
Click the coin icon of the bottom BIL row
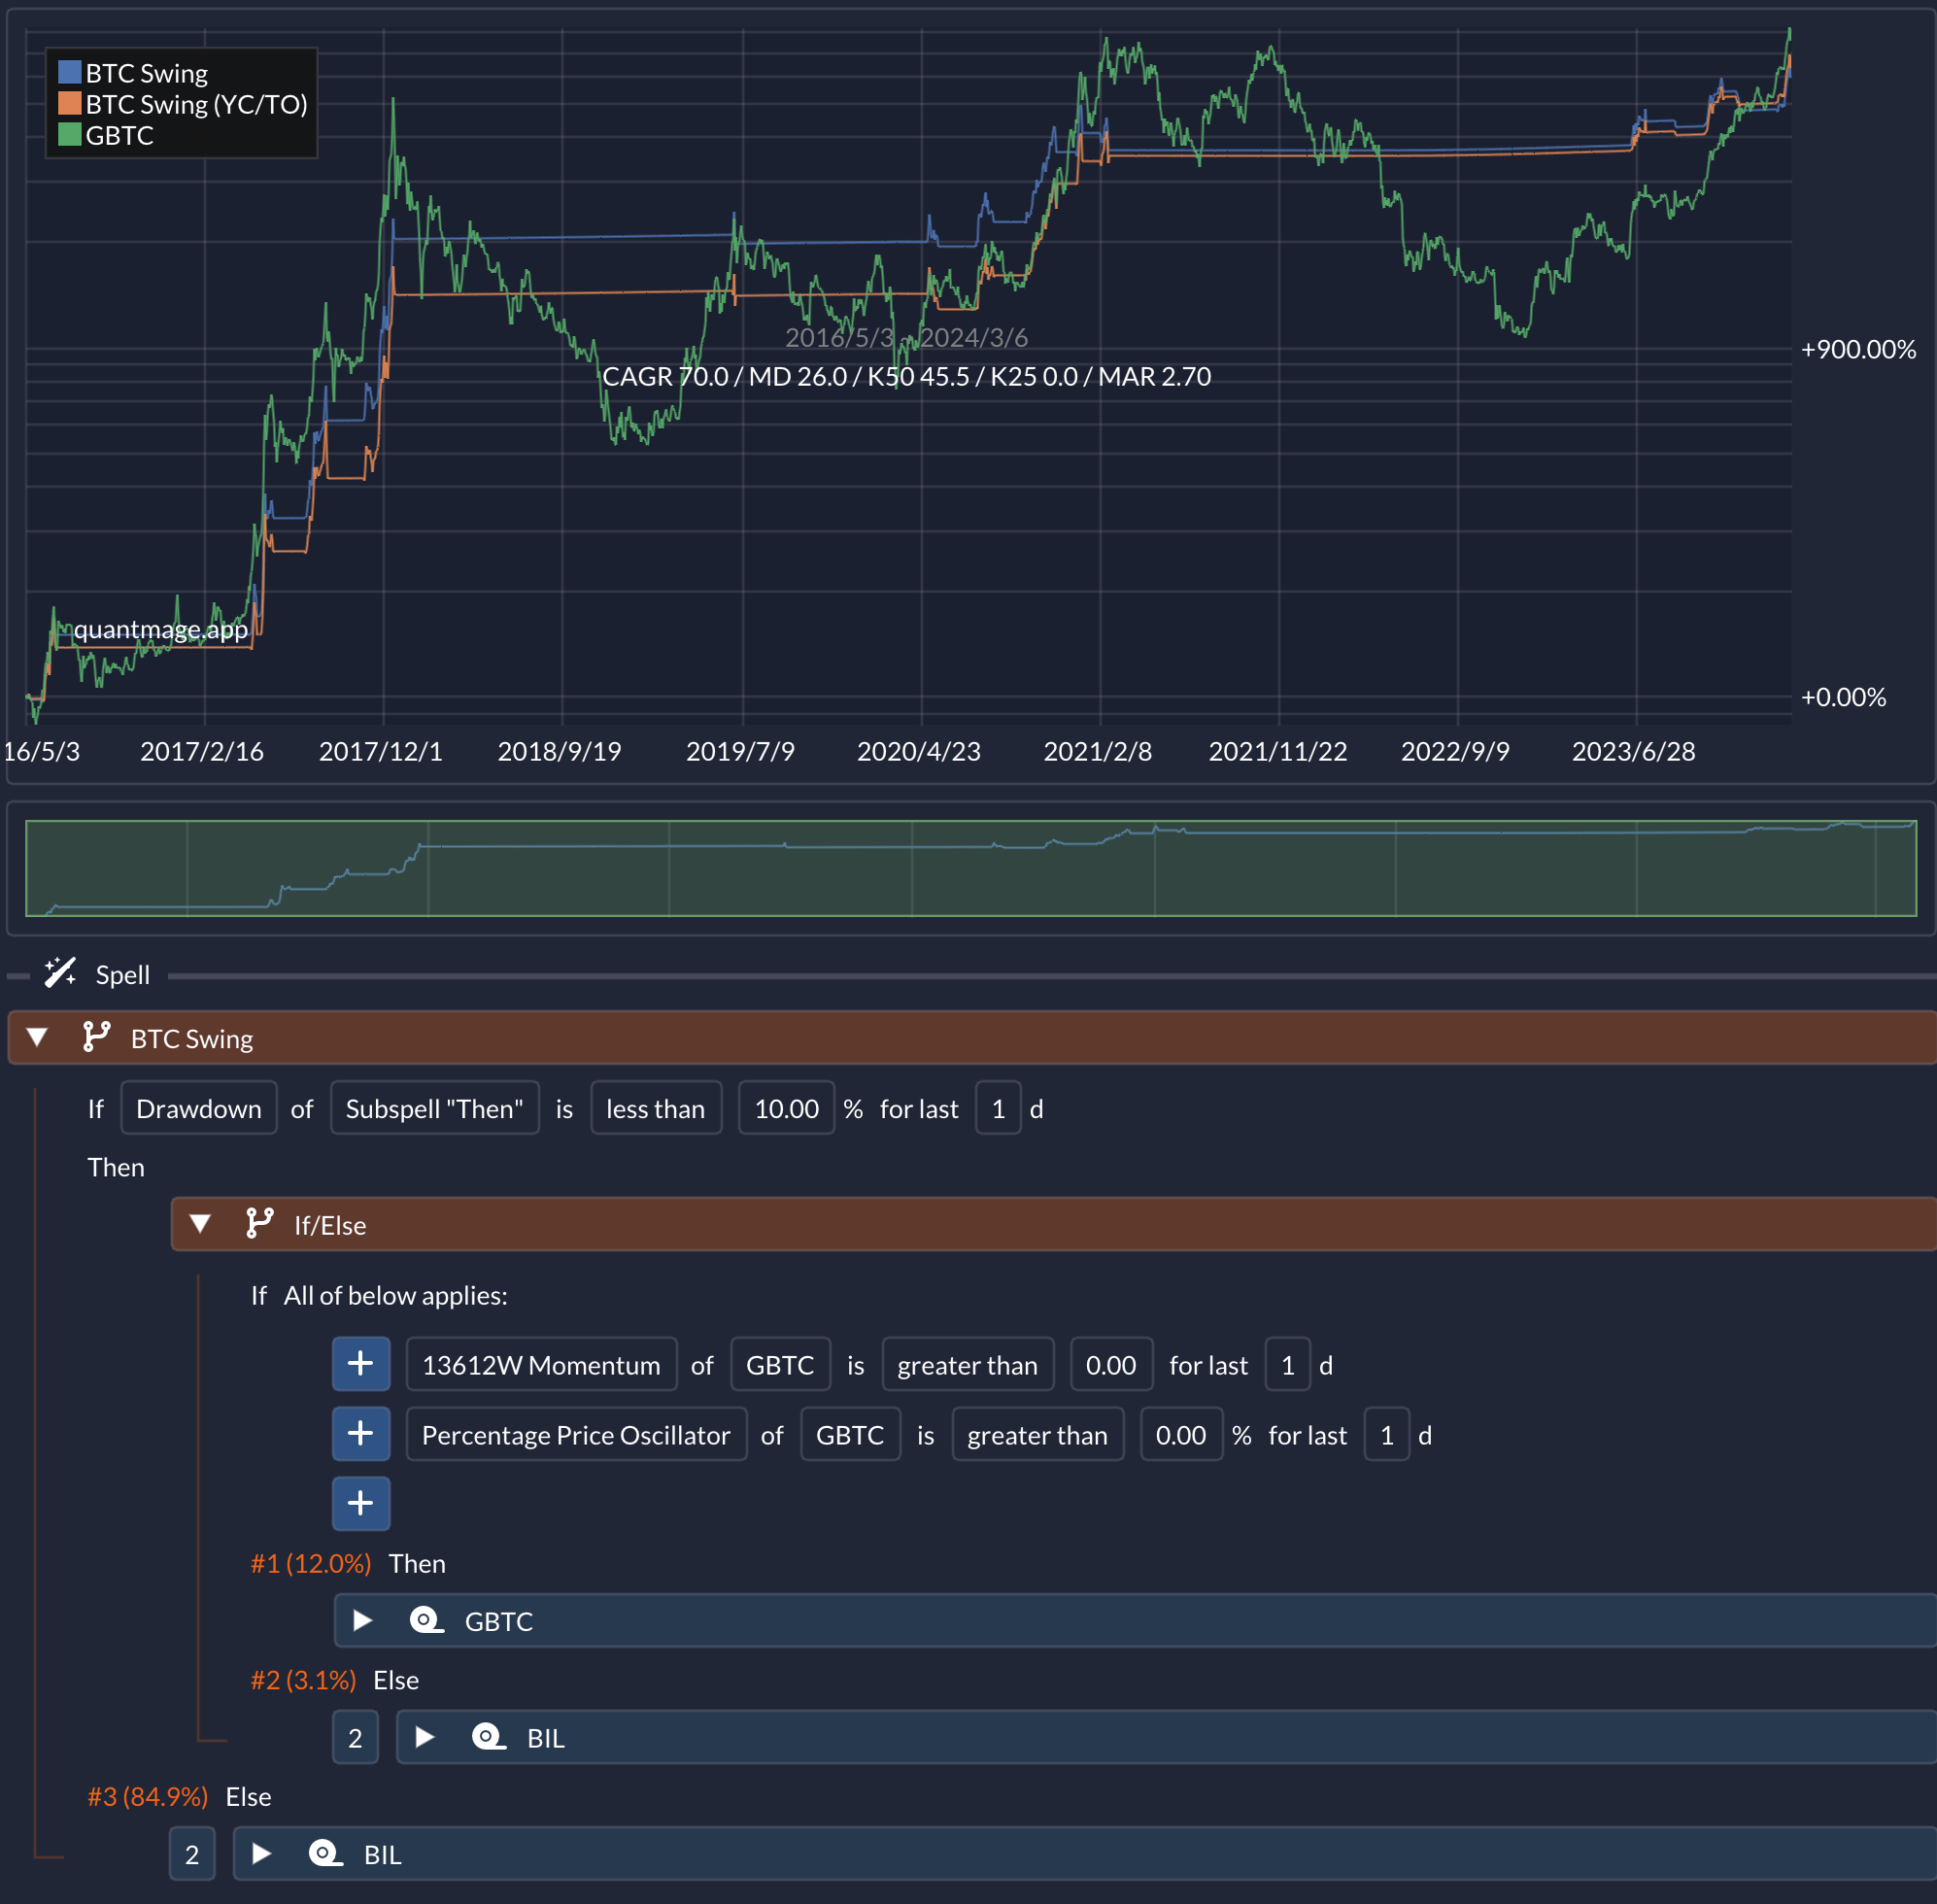pyautogui.click(x=325, y=1853)
